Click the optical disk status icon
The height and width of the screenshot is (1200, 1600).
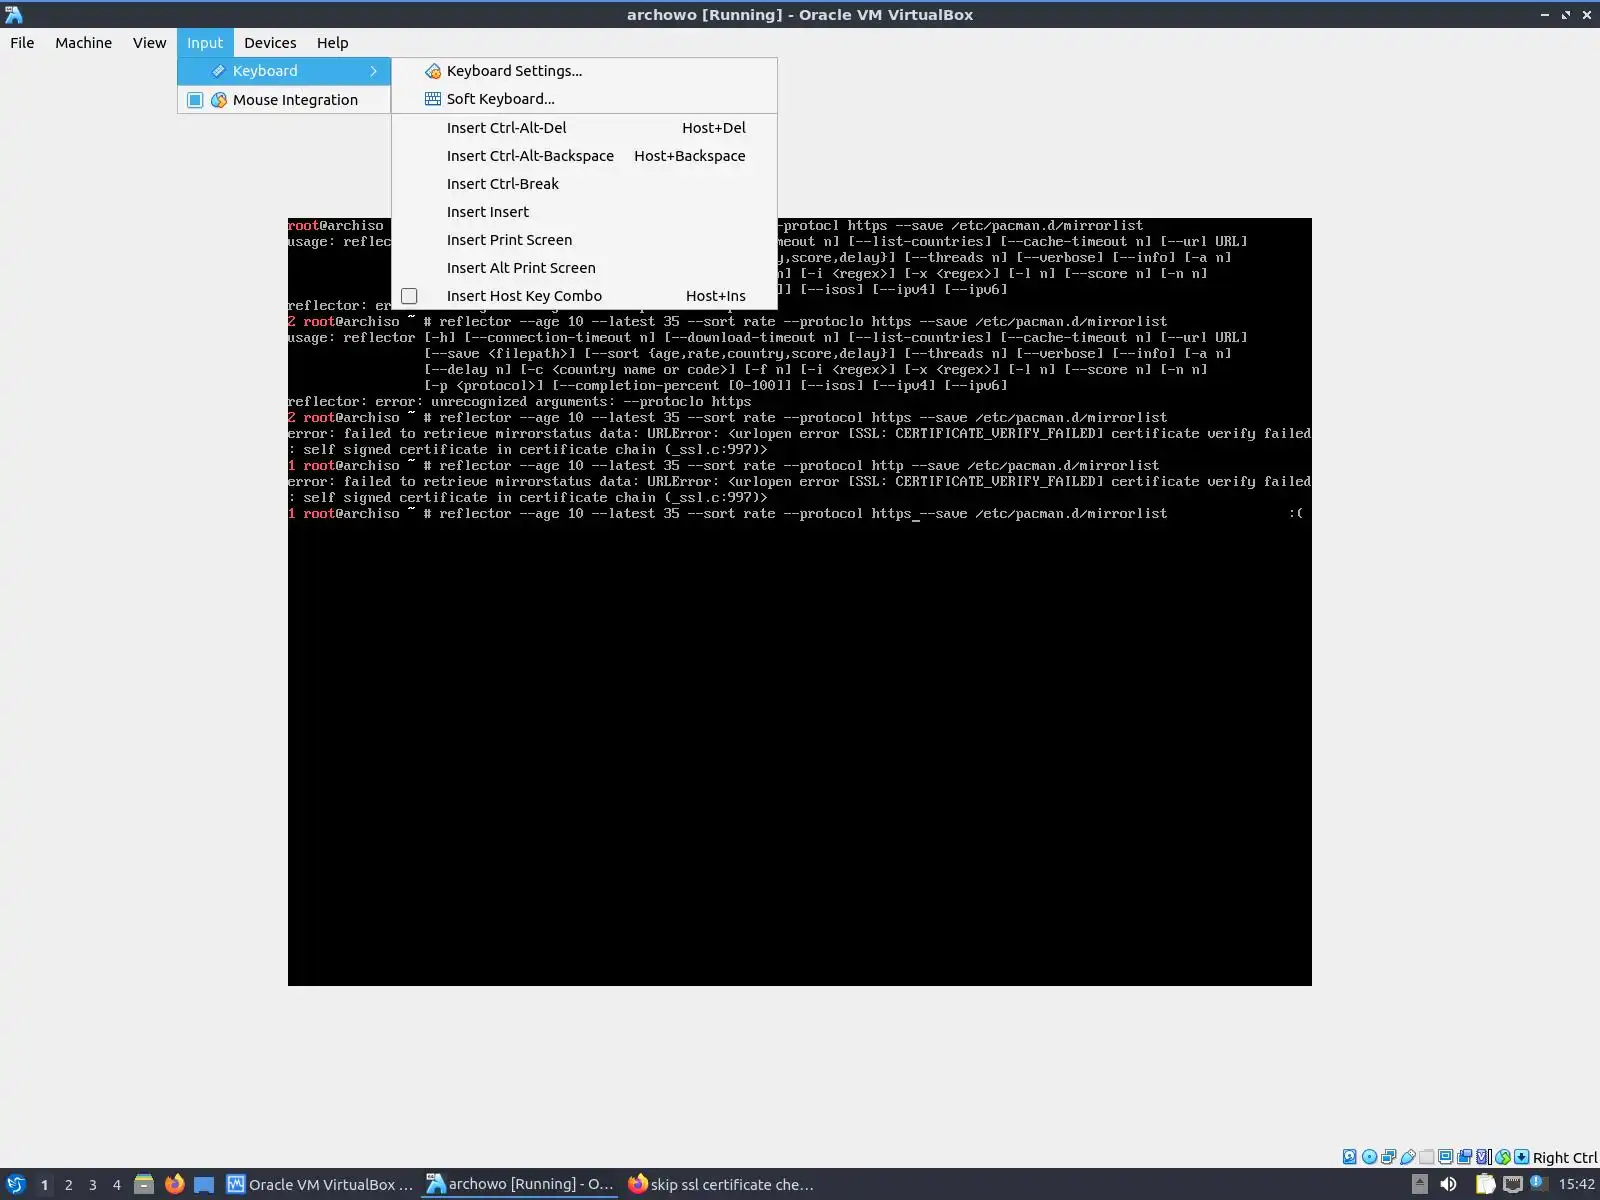pos(1369,1157)
